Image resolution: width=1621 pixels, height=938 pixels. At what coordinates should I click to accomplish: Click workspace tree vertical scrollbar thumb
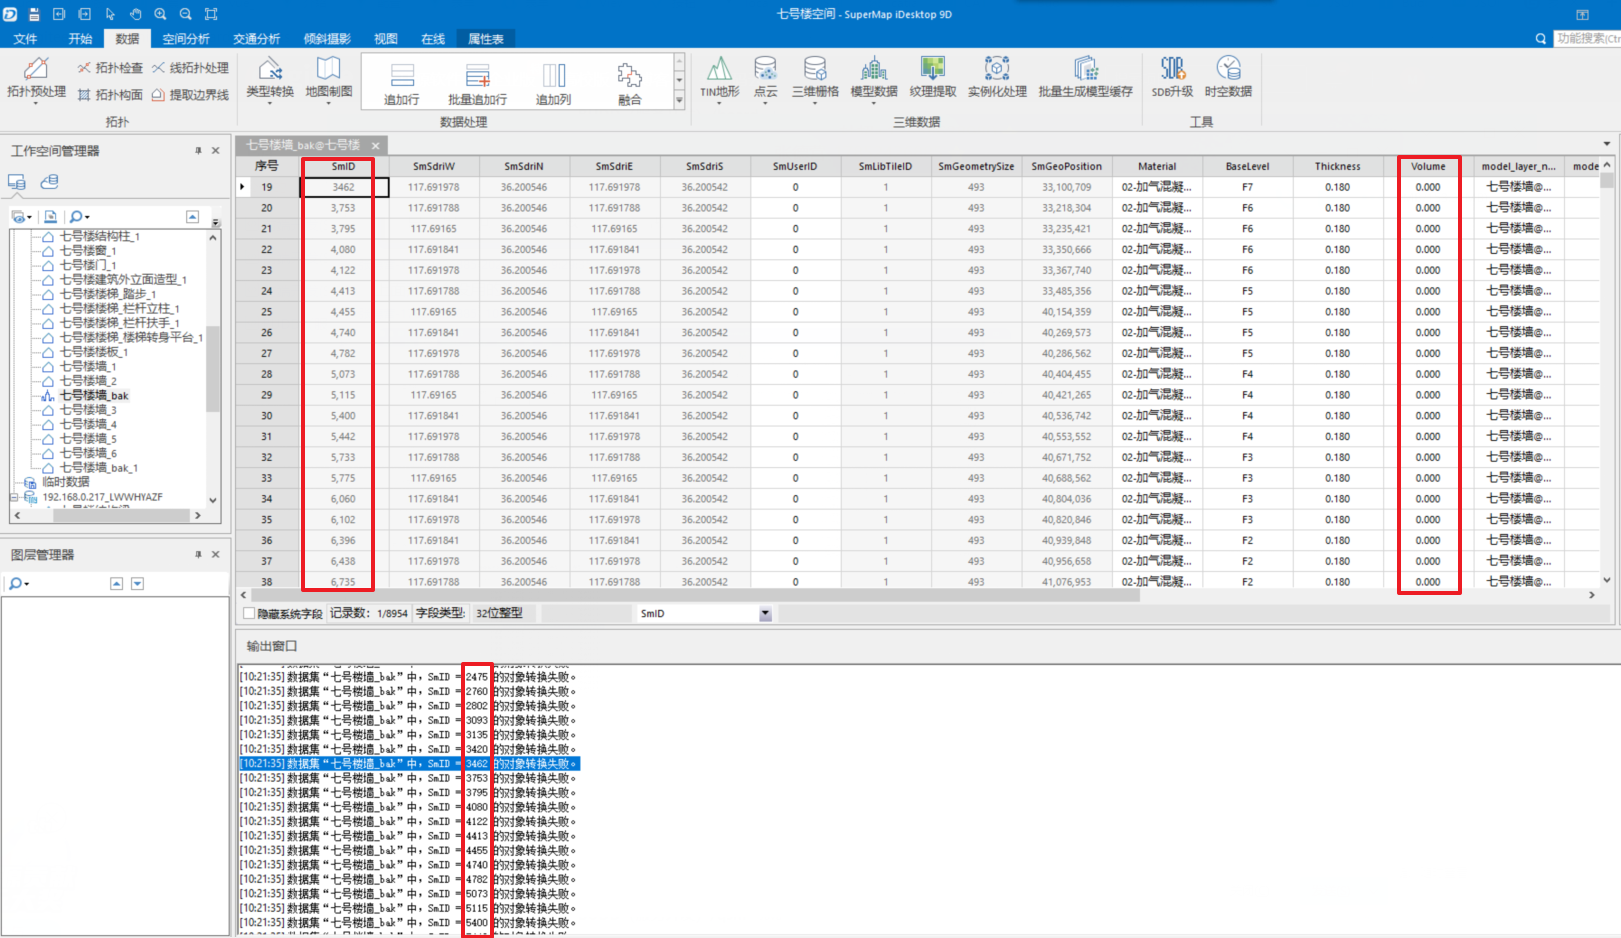213,369
